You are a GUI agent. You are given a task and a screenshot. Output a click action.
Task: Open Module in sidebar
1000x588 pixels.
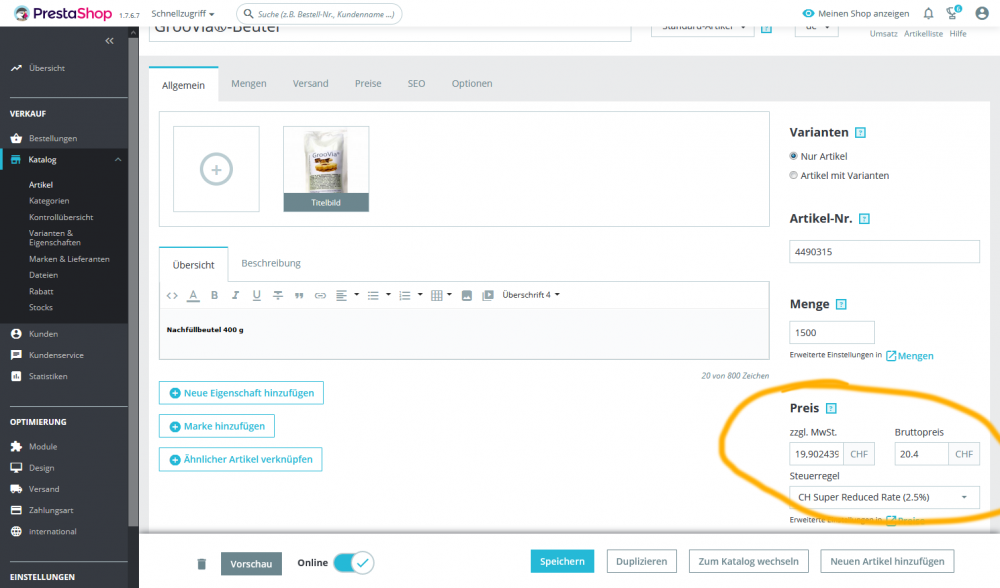(x=43, y=447)
